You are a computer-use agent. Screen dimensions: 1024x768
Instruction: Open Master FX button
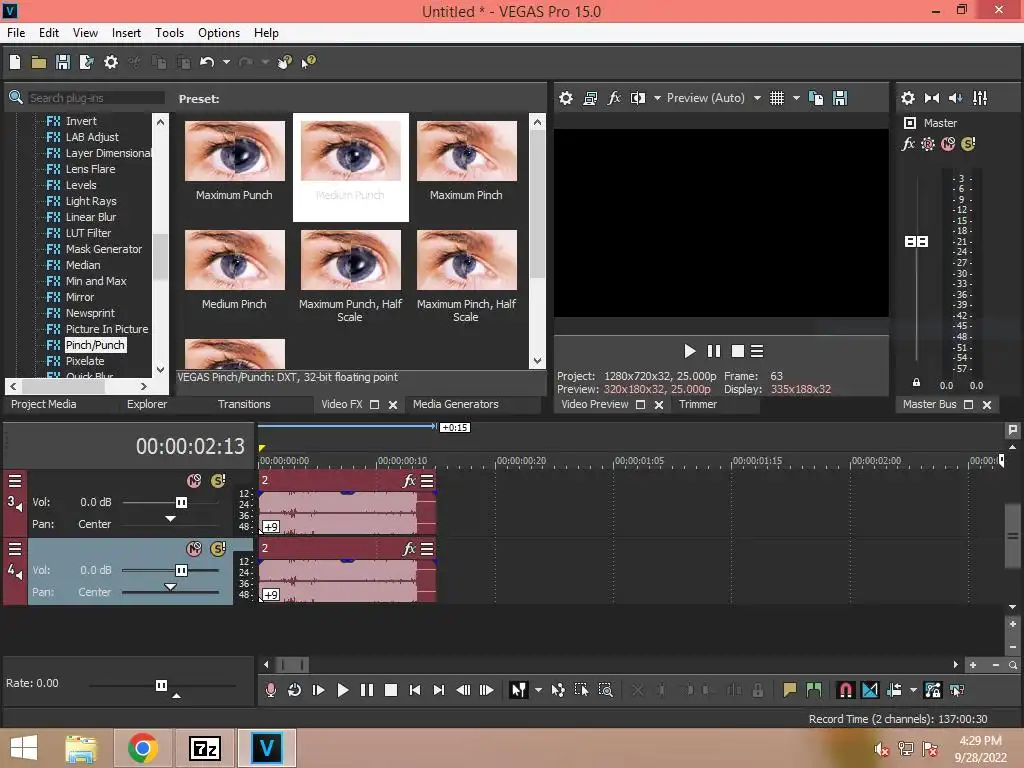(x=908, y=144)
